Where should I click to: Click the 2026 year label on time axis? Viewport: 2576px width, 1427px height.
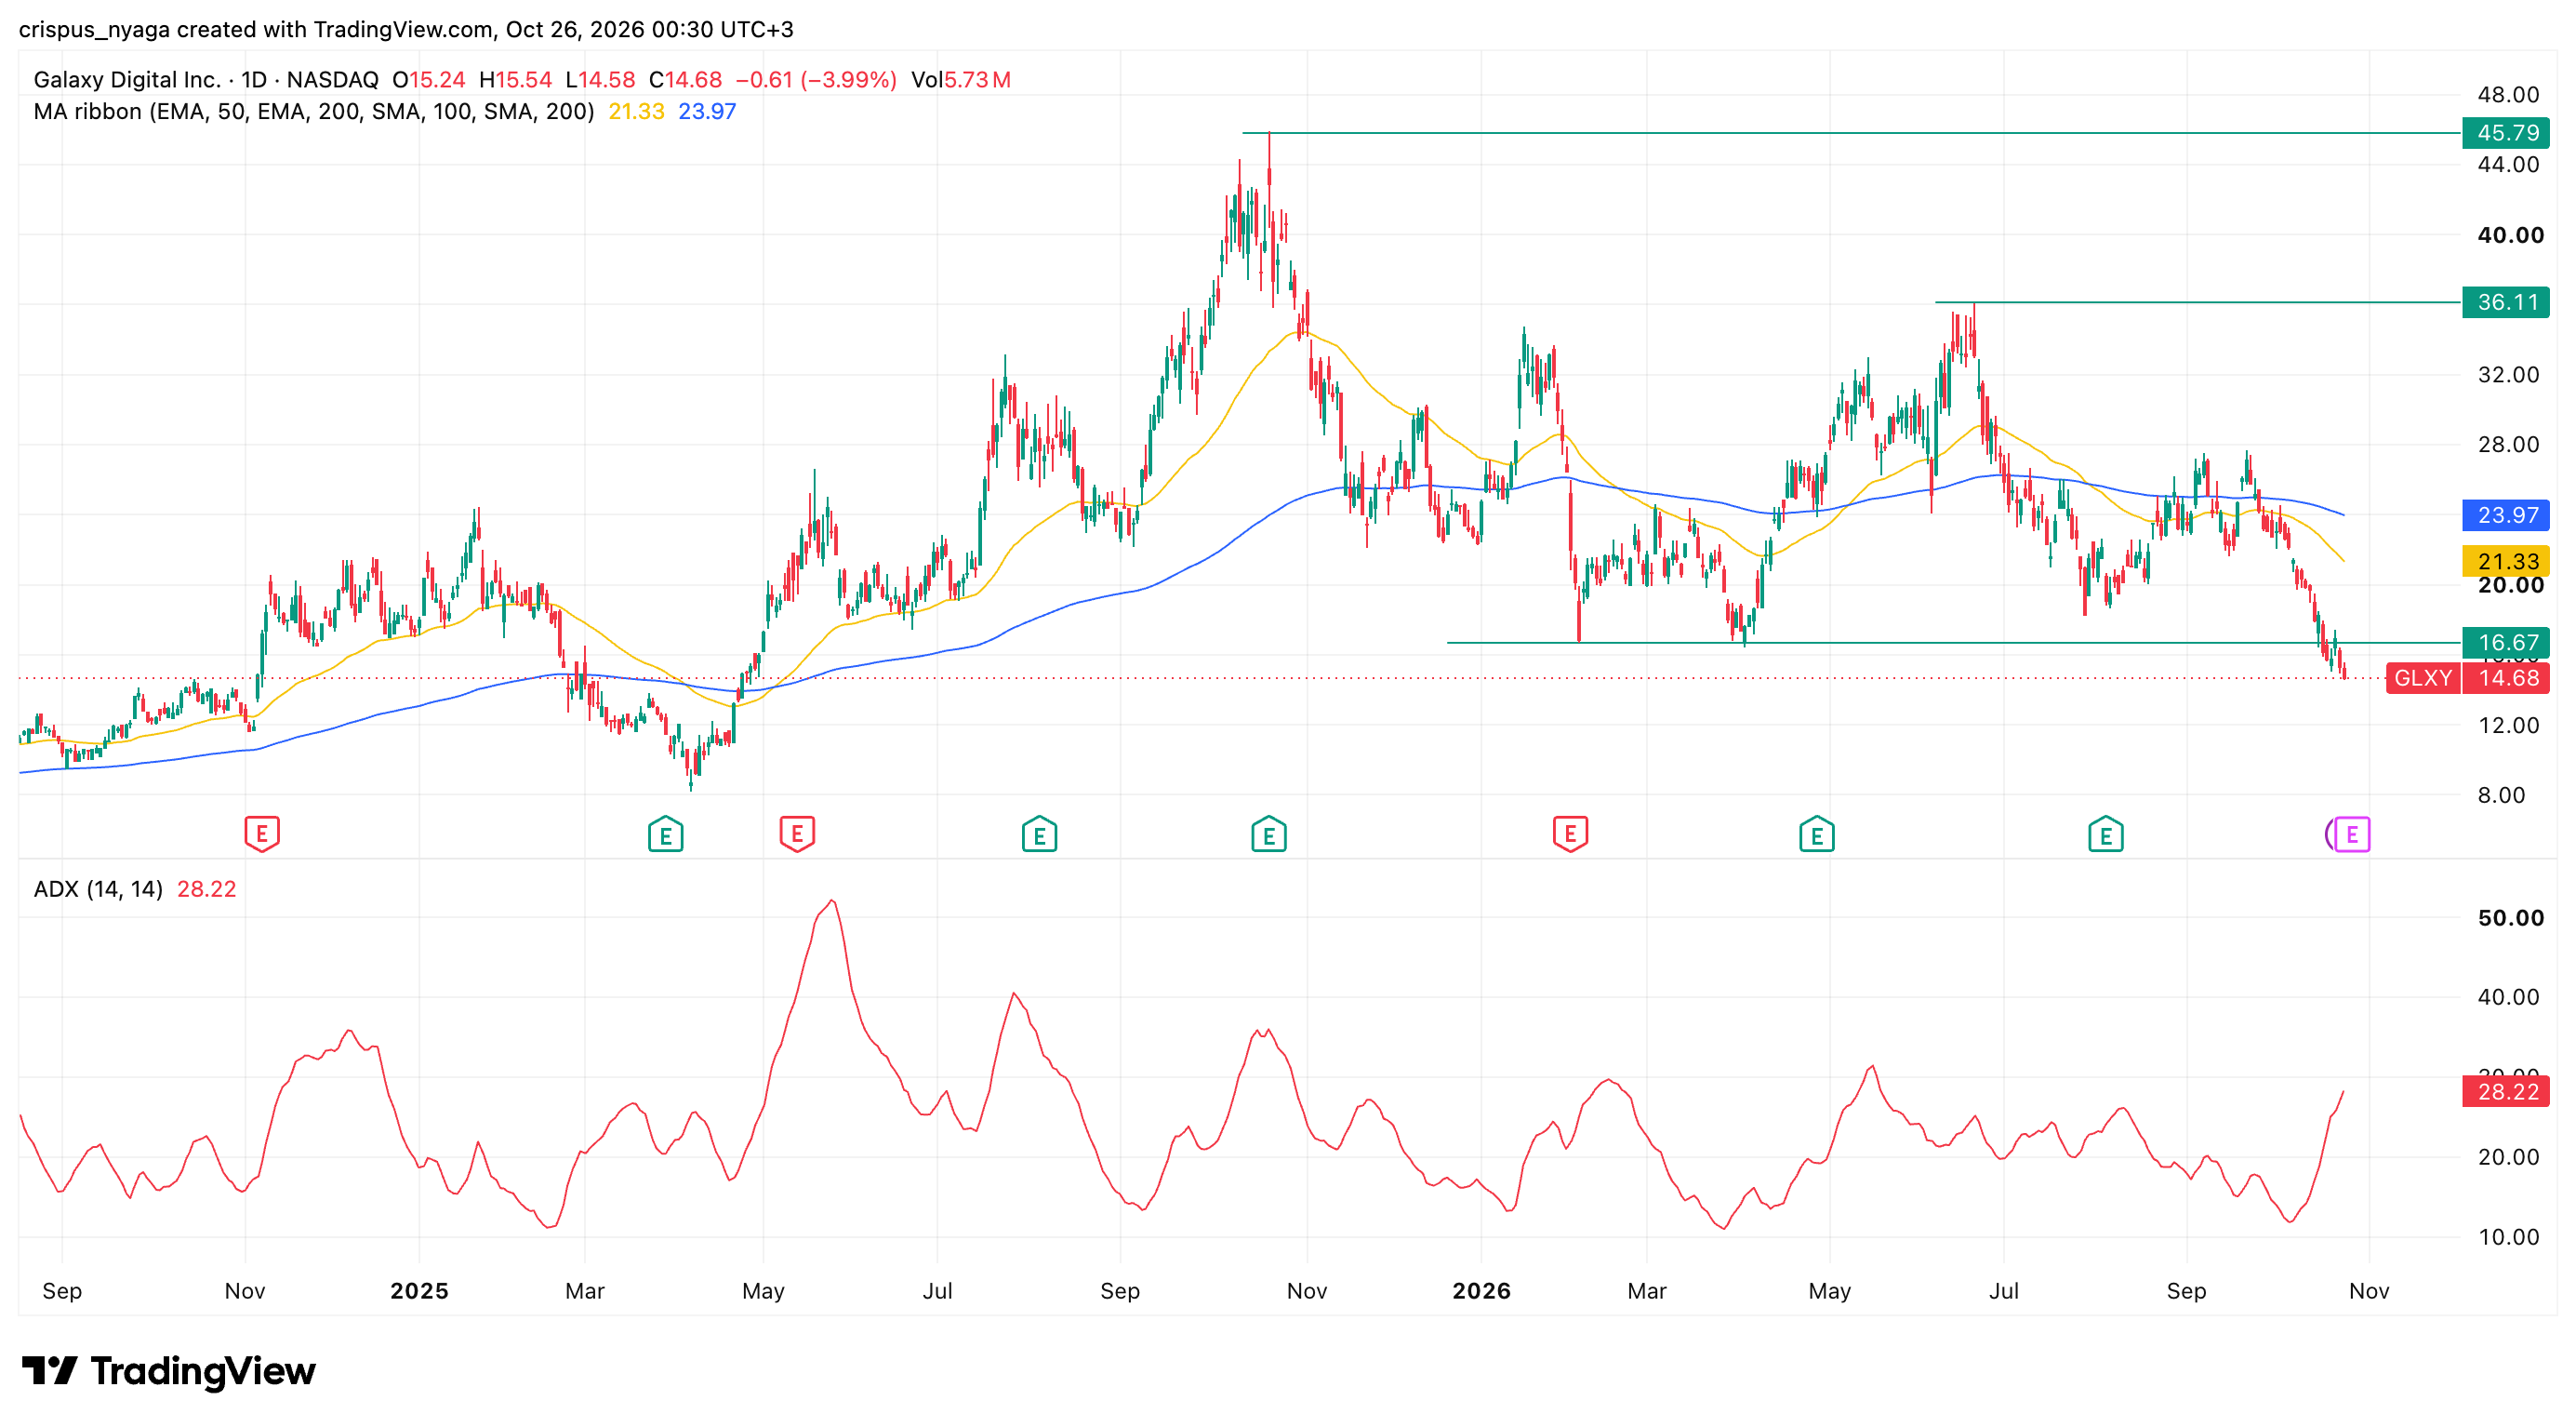(x=1481, y=1291)
